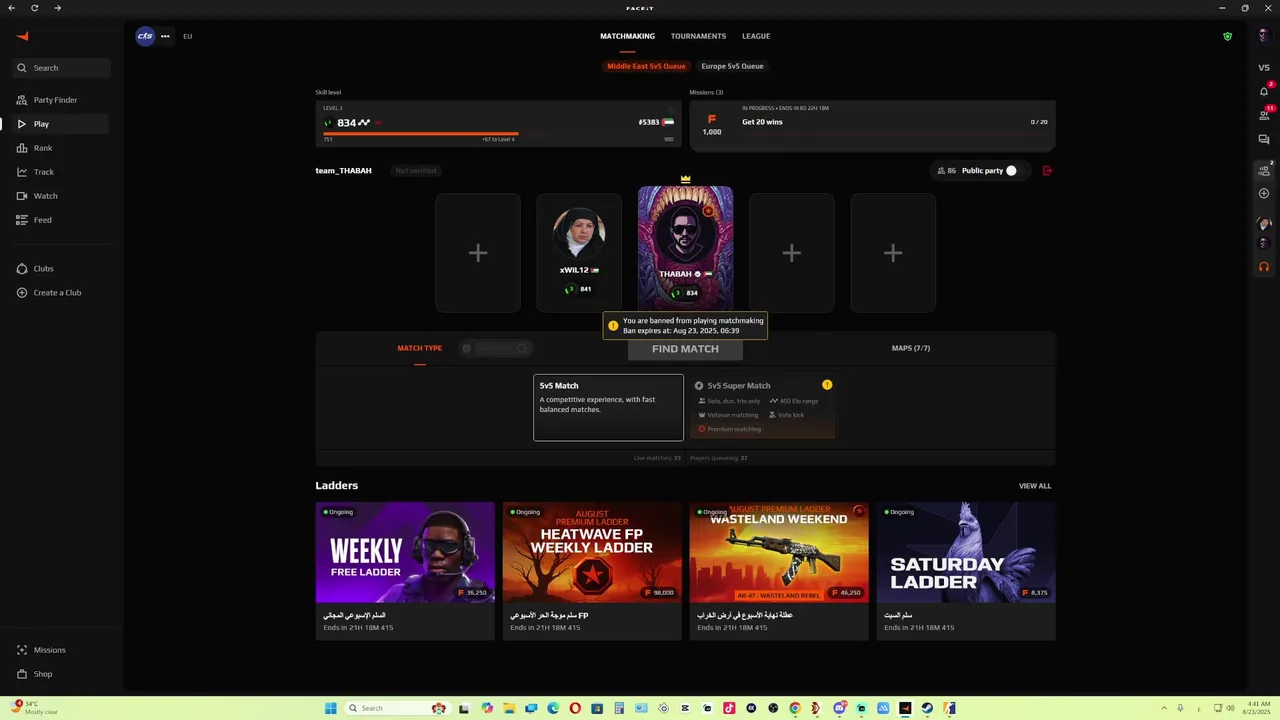Open Missions from the bottom sidebar
The image size is (1280, 720).
(62, 650)
